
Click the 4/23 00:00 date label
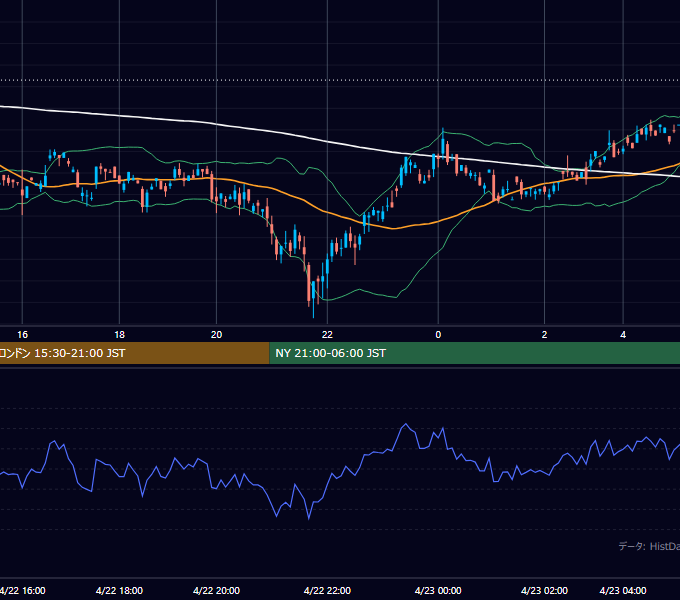(438, 590)
